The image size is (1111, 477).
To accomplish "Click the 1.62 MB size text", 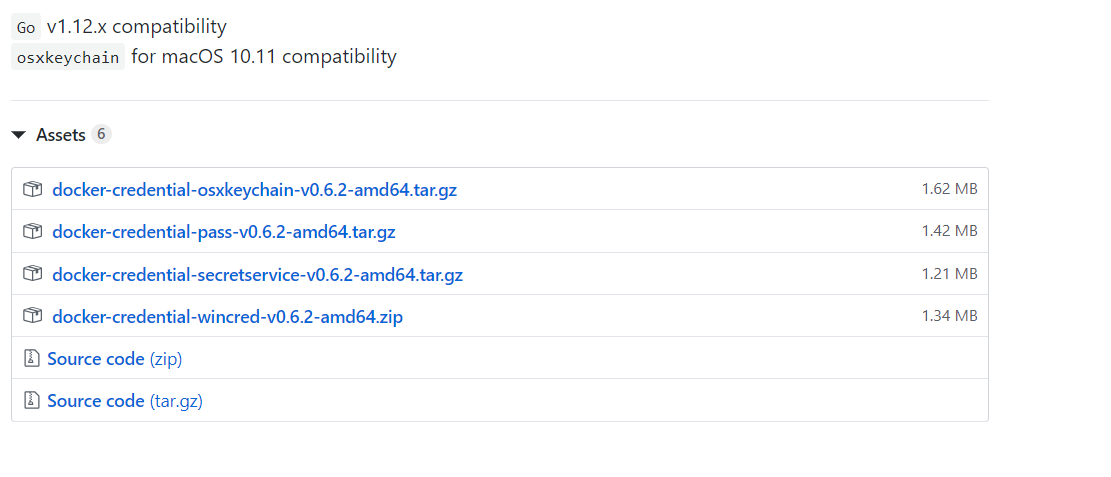I will [x=949, y=189].
